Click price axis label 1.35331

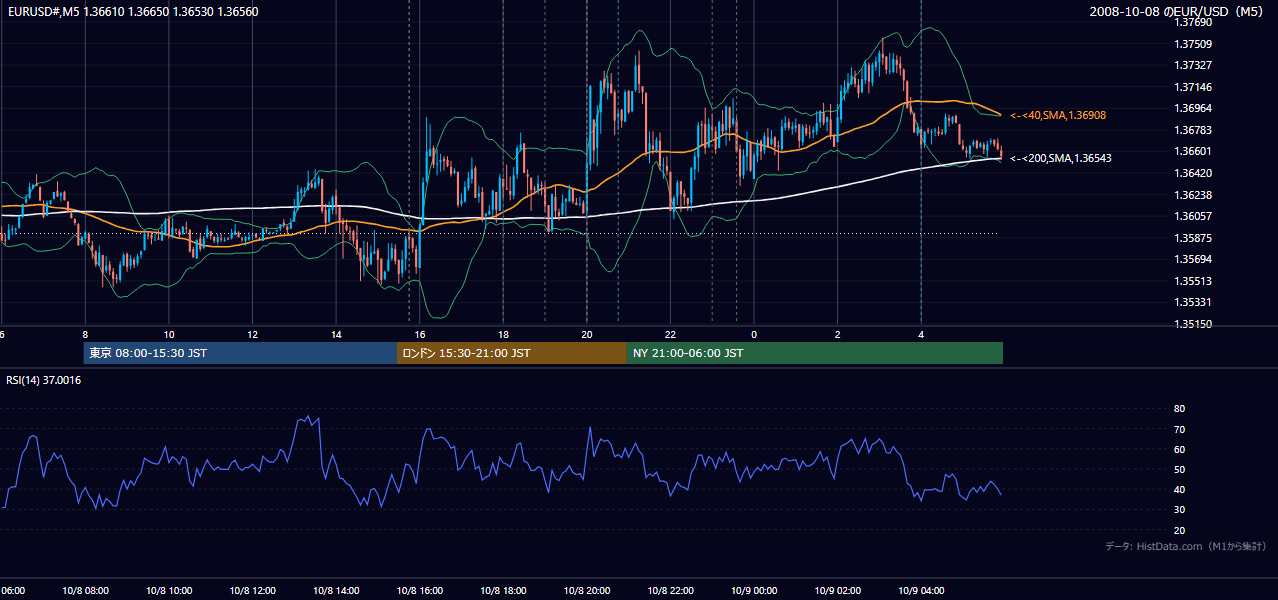click(1193, 302)
